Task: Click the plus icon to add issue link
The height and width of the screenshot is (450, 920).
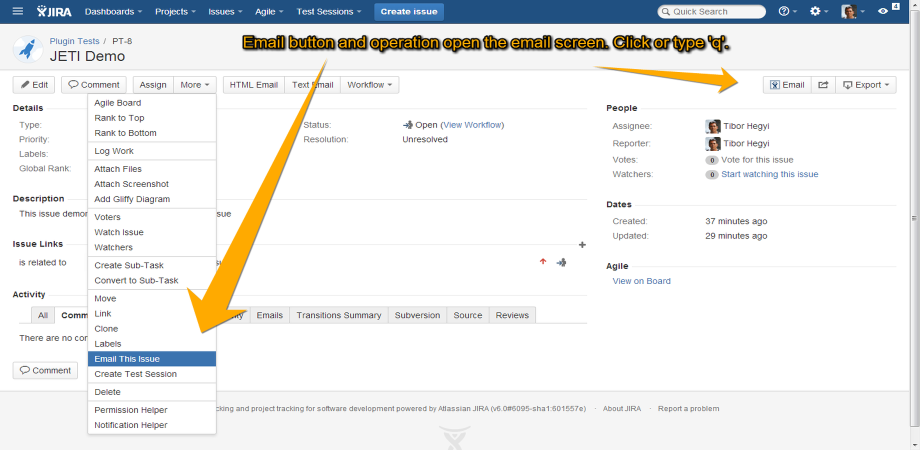Action: (x=582, y=245)
